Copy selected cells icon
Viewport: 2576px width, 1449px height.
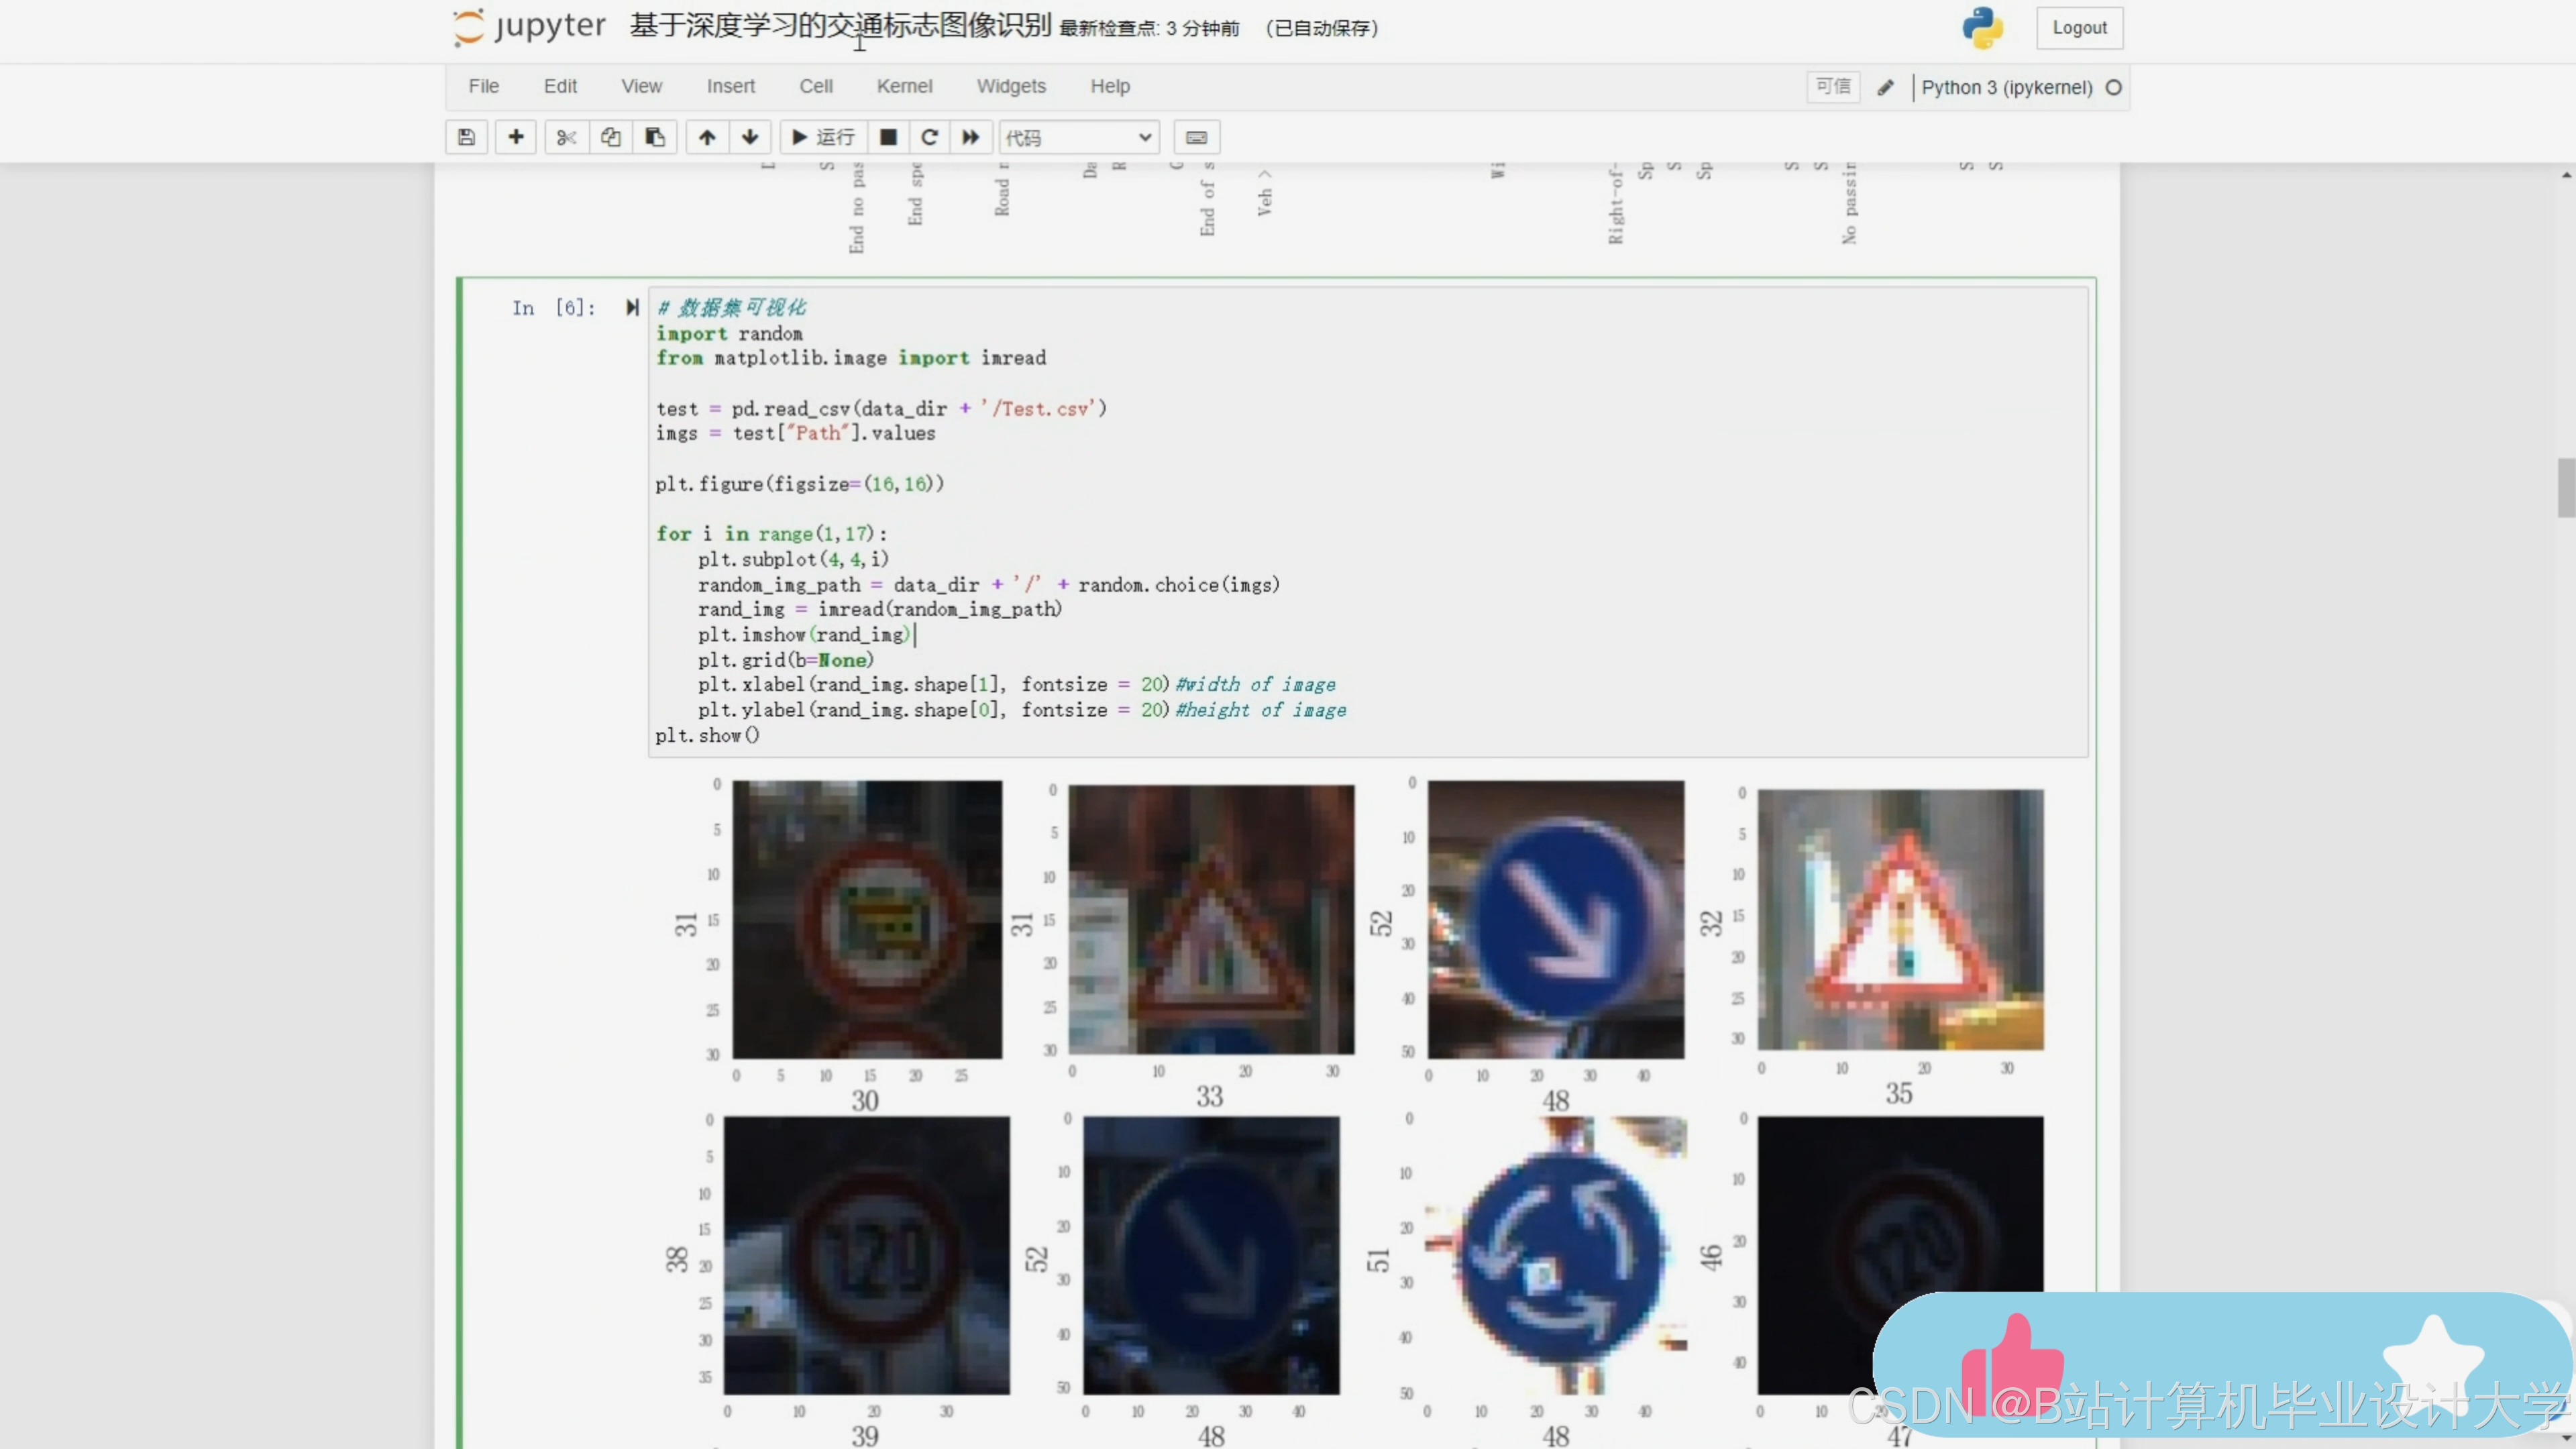(610, 137)
